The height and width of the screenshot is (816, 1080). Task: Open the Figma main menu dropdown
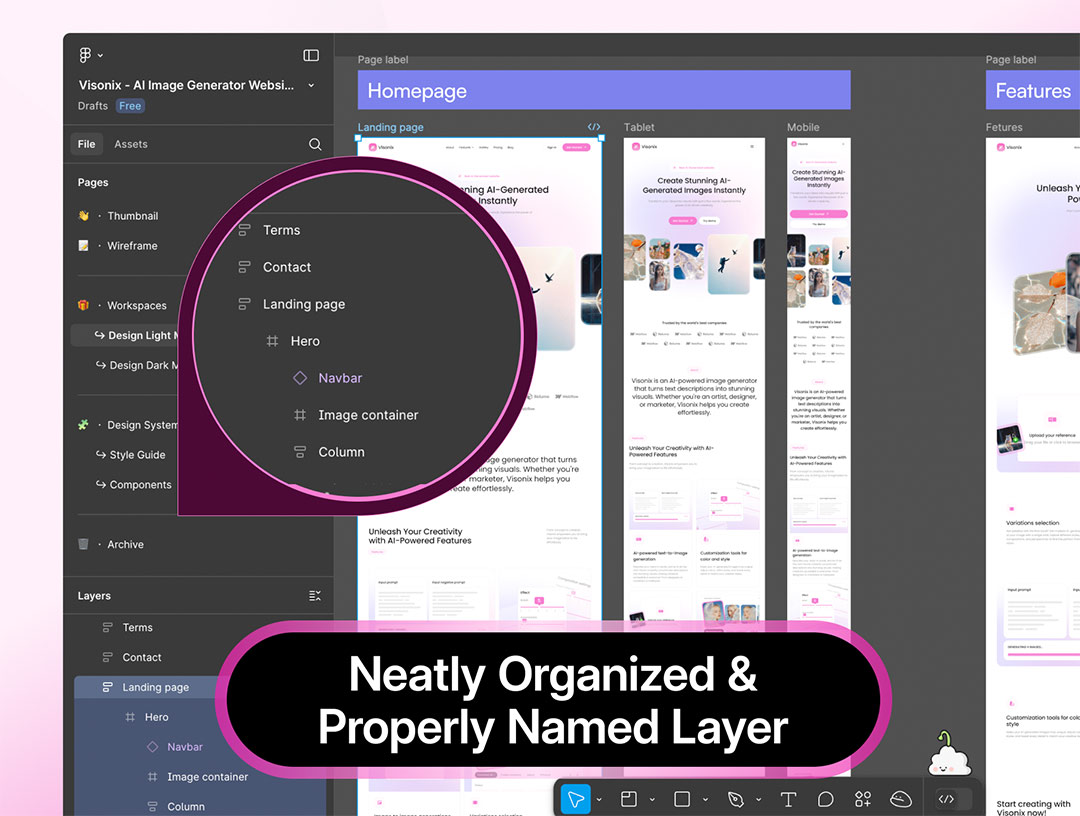91,55
